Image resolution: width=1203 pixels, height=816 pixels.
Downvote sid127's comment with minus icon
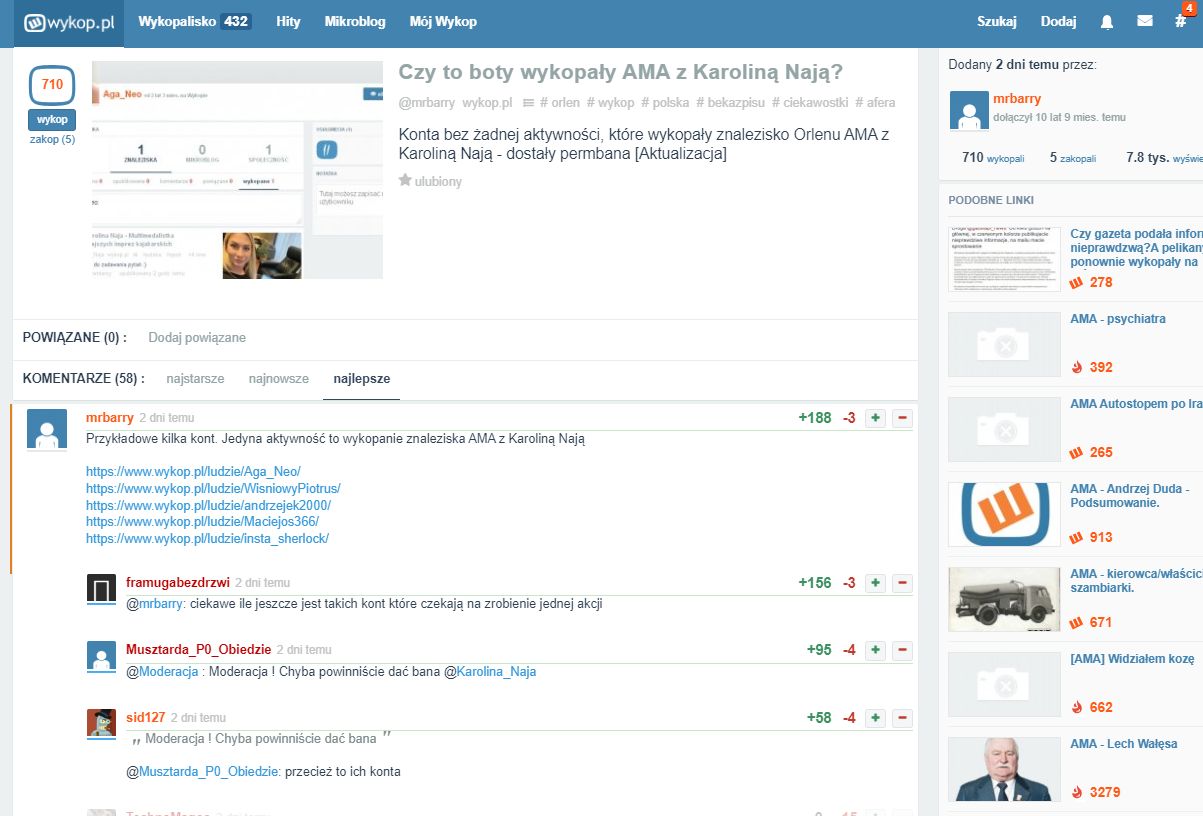pyautogui.click(x=902, y=718)
